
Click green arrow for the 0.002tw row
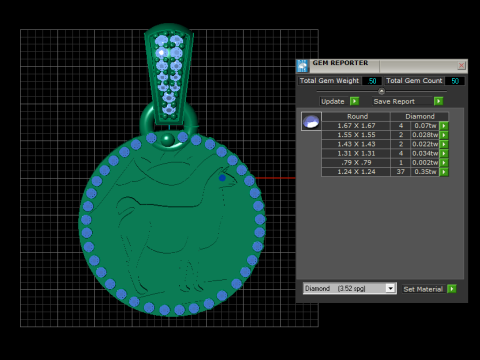(444, 163)
